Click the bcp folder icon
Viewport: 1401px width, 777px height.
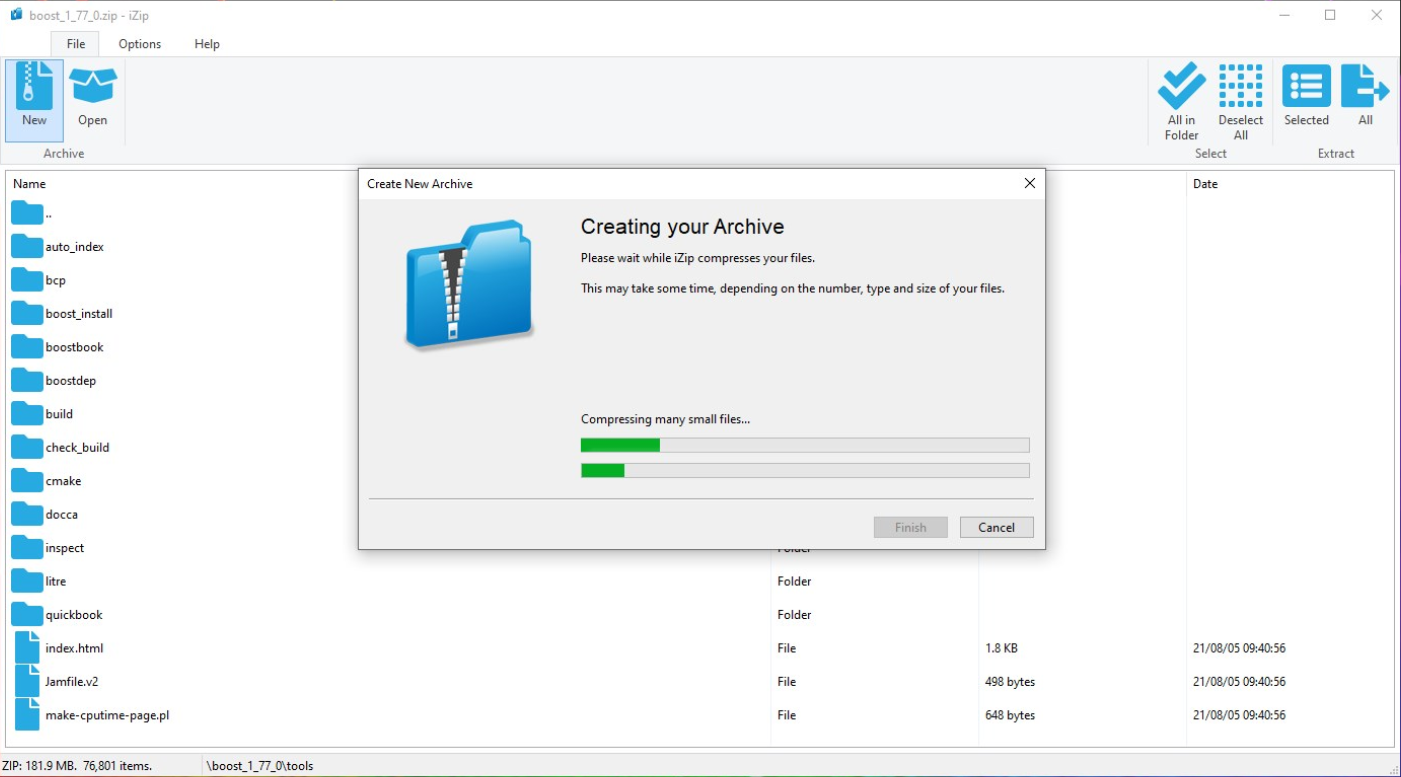pyautogui.click(x=27, y=280)
